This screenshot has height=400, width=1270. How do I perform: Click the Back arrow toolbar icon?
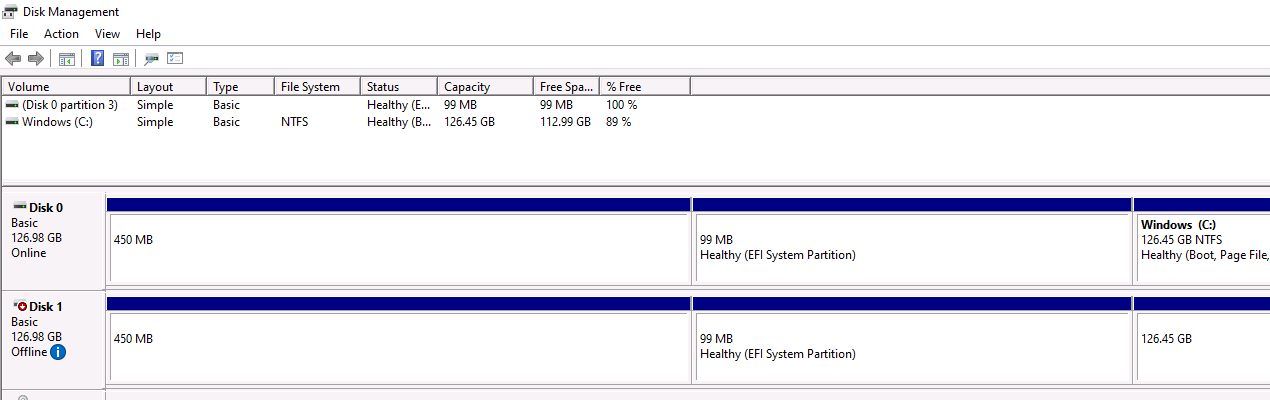[13, 59]
